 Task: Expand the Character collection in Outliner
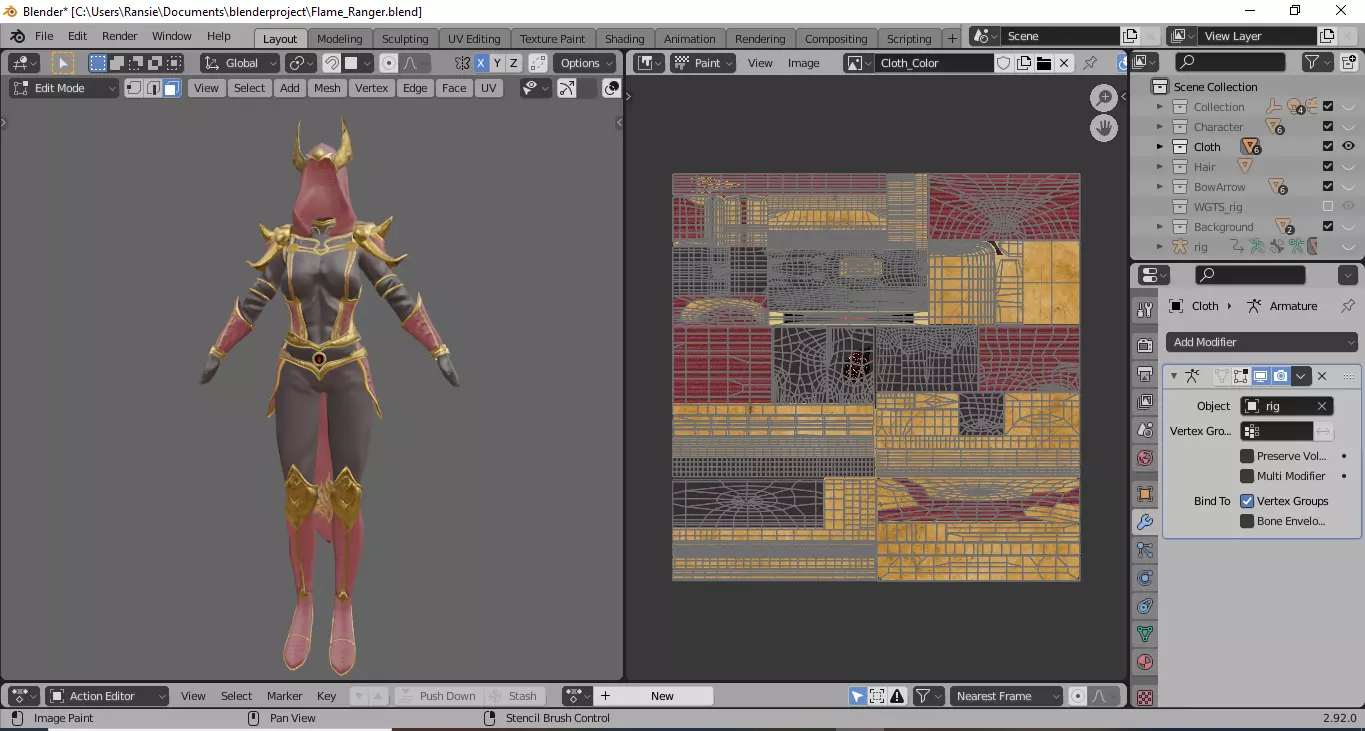(1160, 127)
